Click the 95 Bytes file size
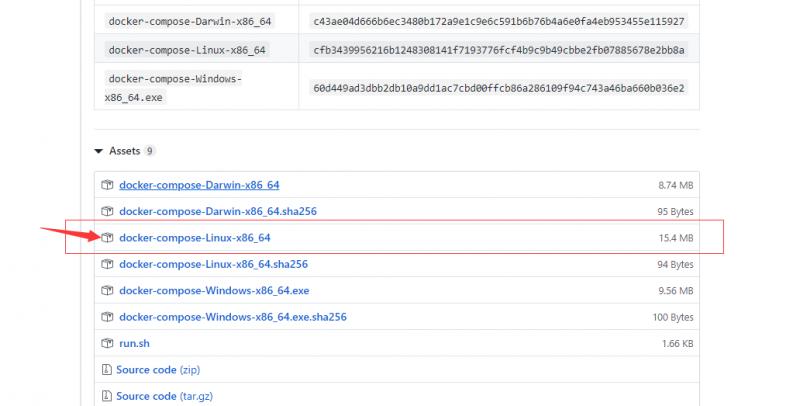 click(x=676, y=212)
